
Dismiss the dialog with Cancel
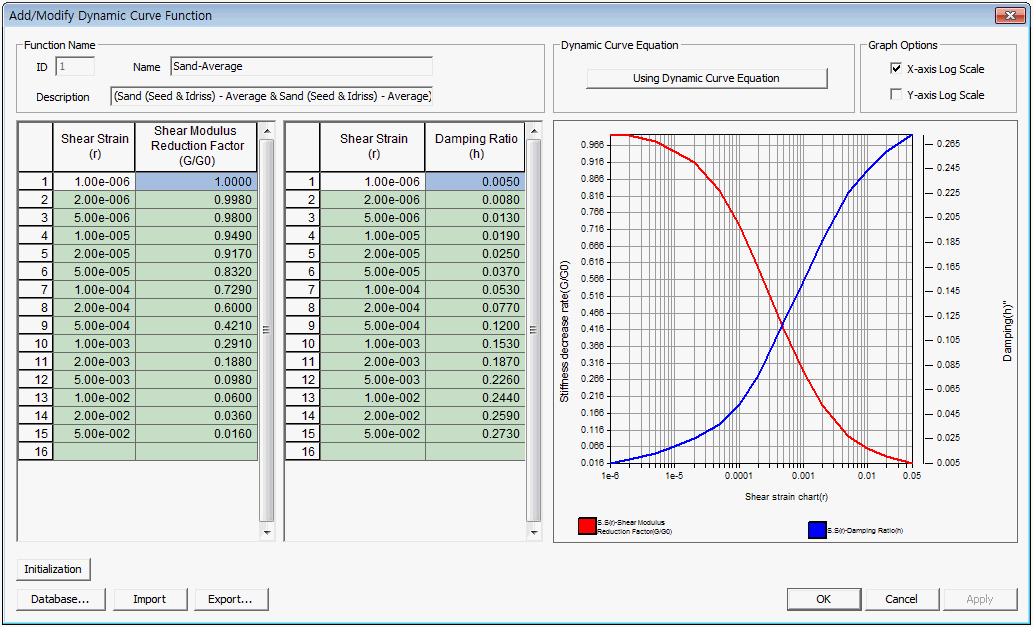(901, 599)
